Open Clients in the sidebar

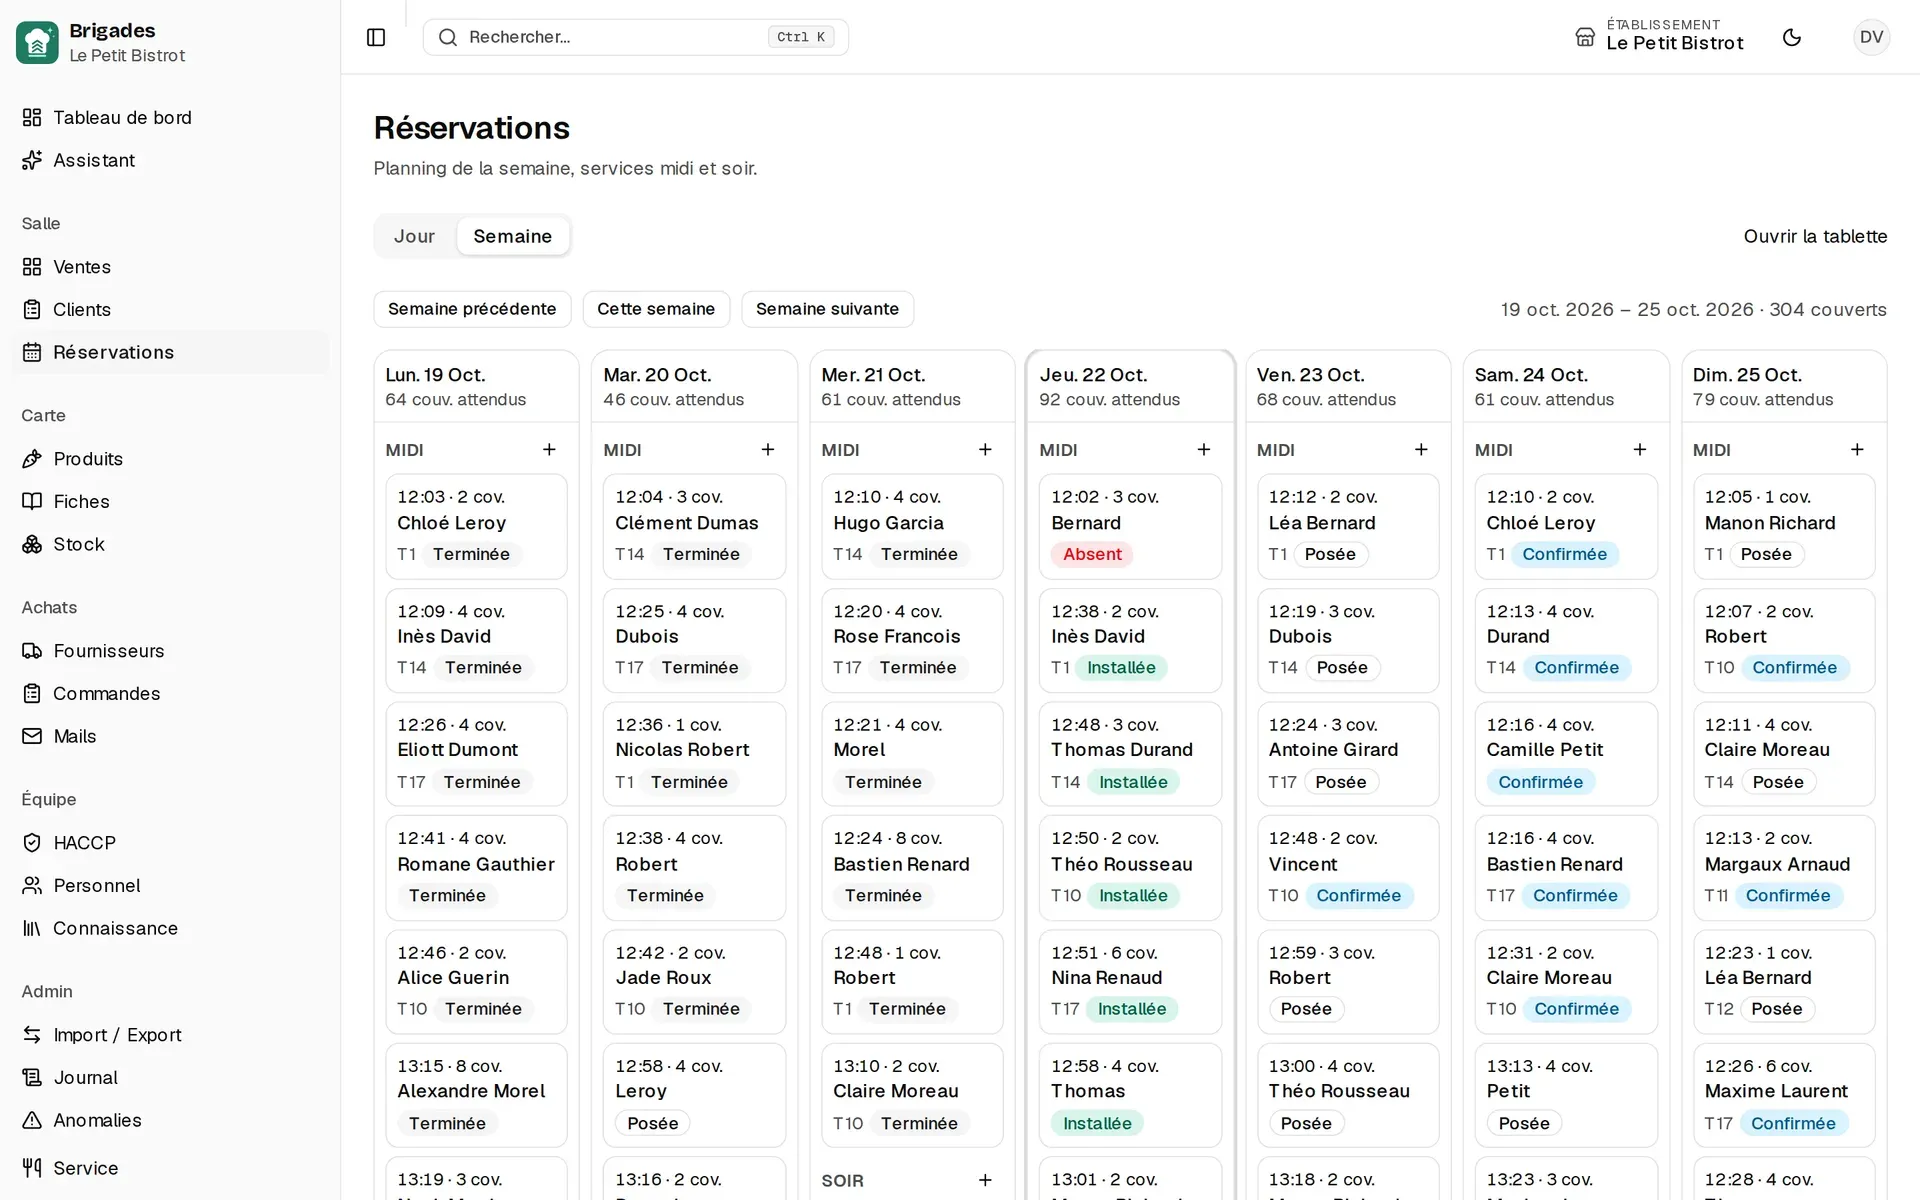coord(170,309)
